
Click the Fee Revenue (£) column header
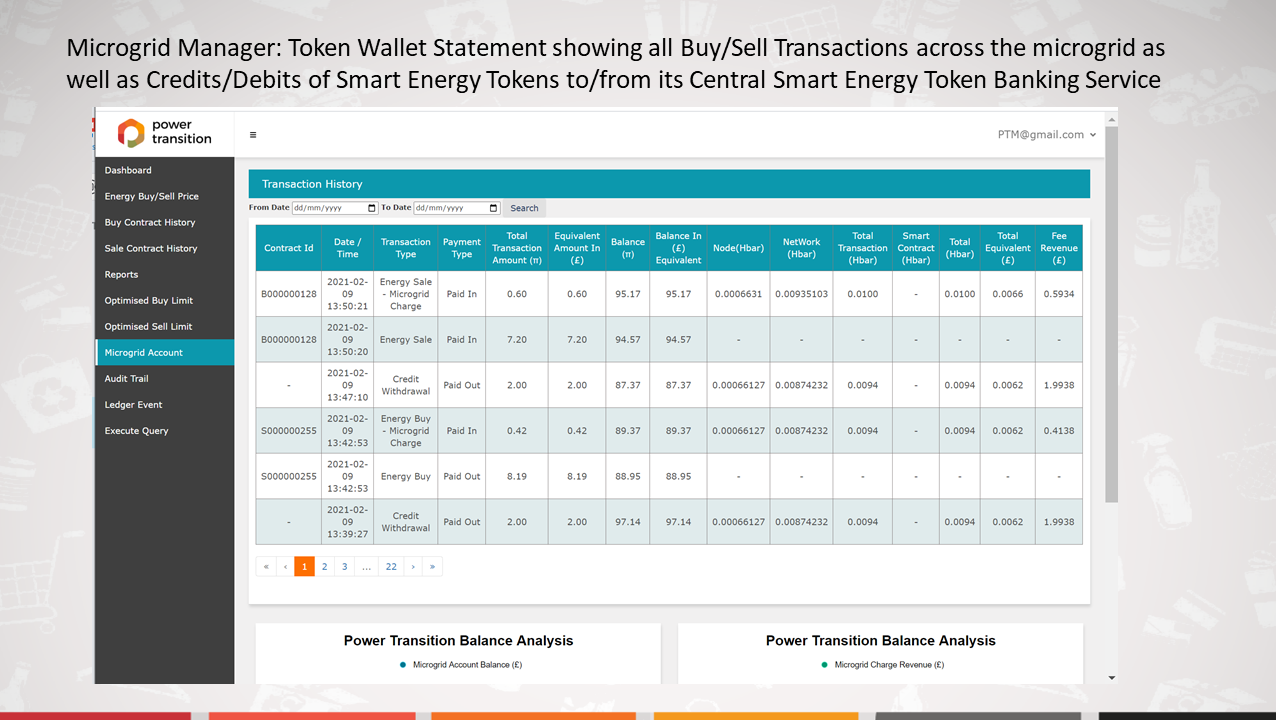tap(1059, 248)
